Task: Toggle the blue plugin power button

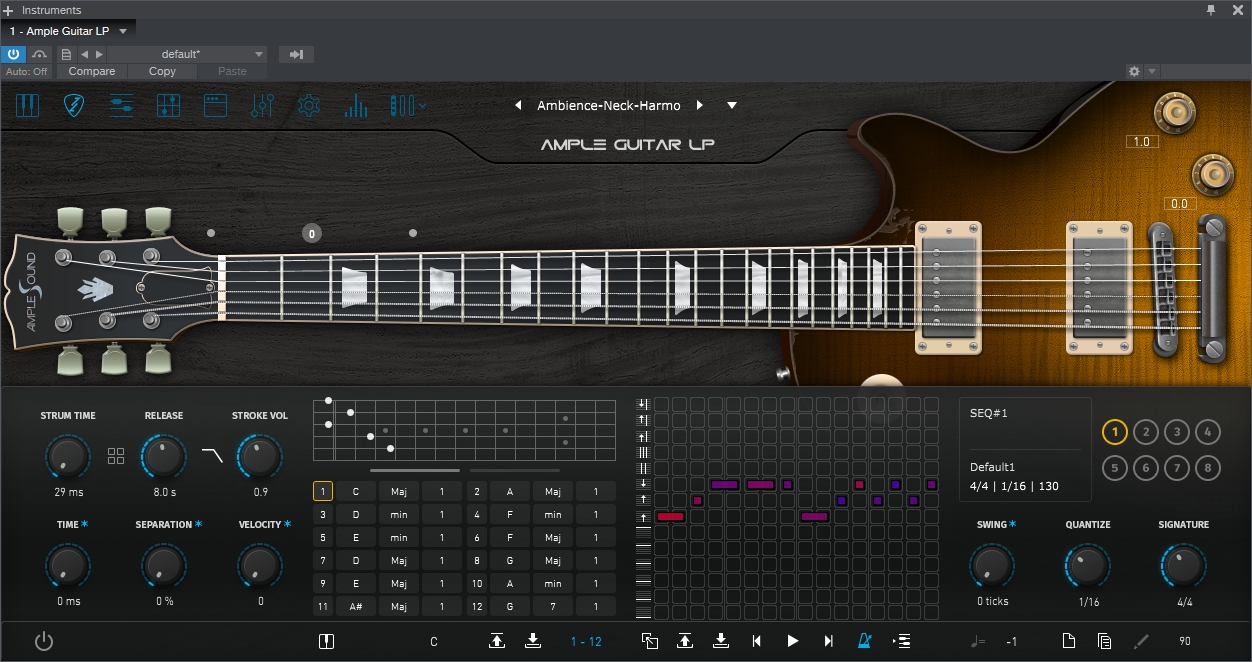Action: coord(14,54)
